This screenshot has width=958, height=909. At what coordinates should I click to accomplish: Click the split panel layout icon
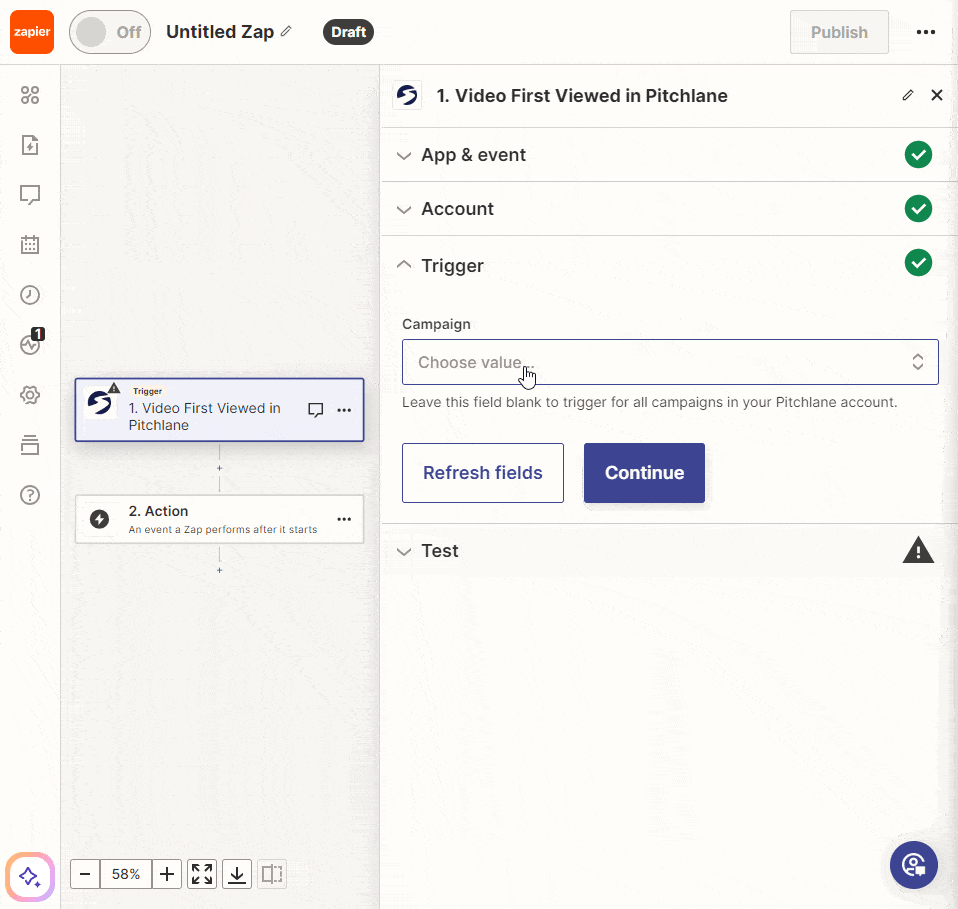[272, 874]
